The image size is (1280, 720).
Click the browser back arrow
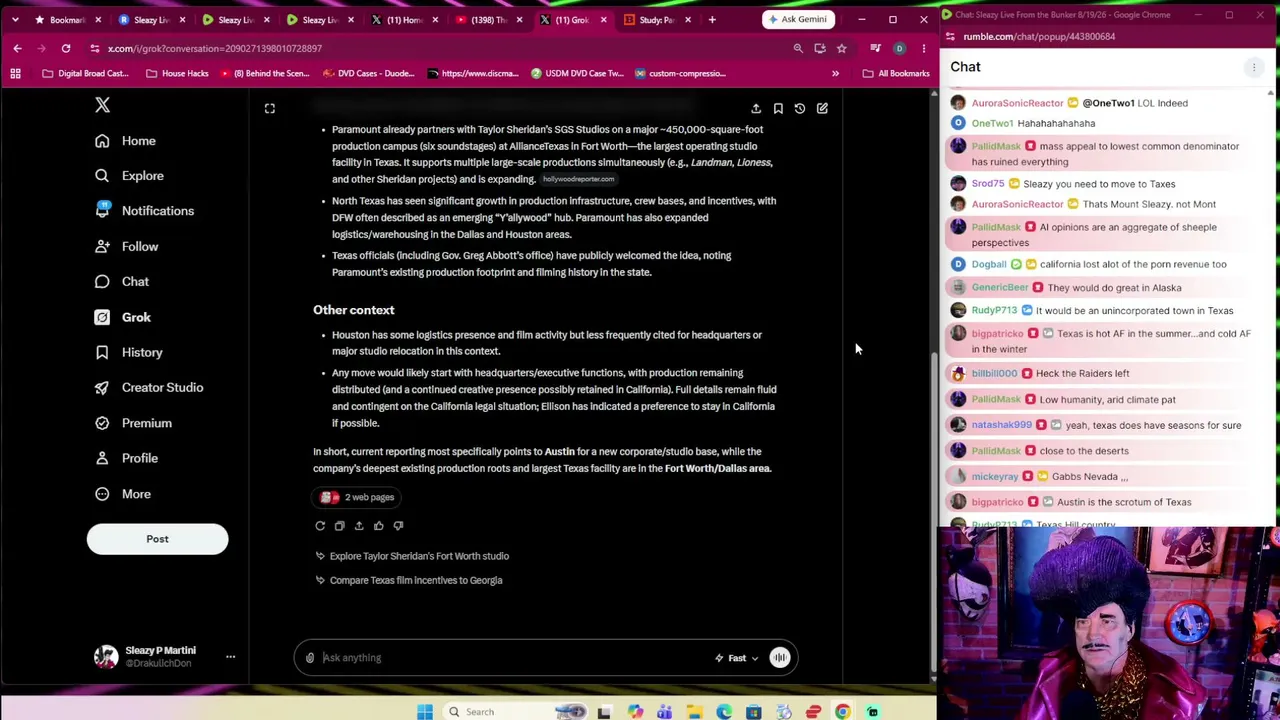coord(17,48)
